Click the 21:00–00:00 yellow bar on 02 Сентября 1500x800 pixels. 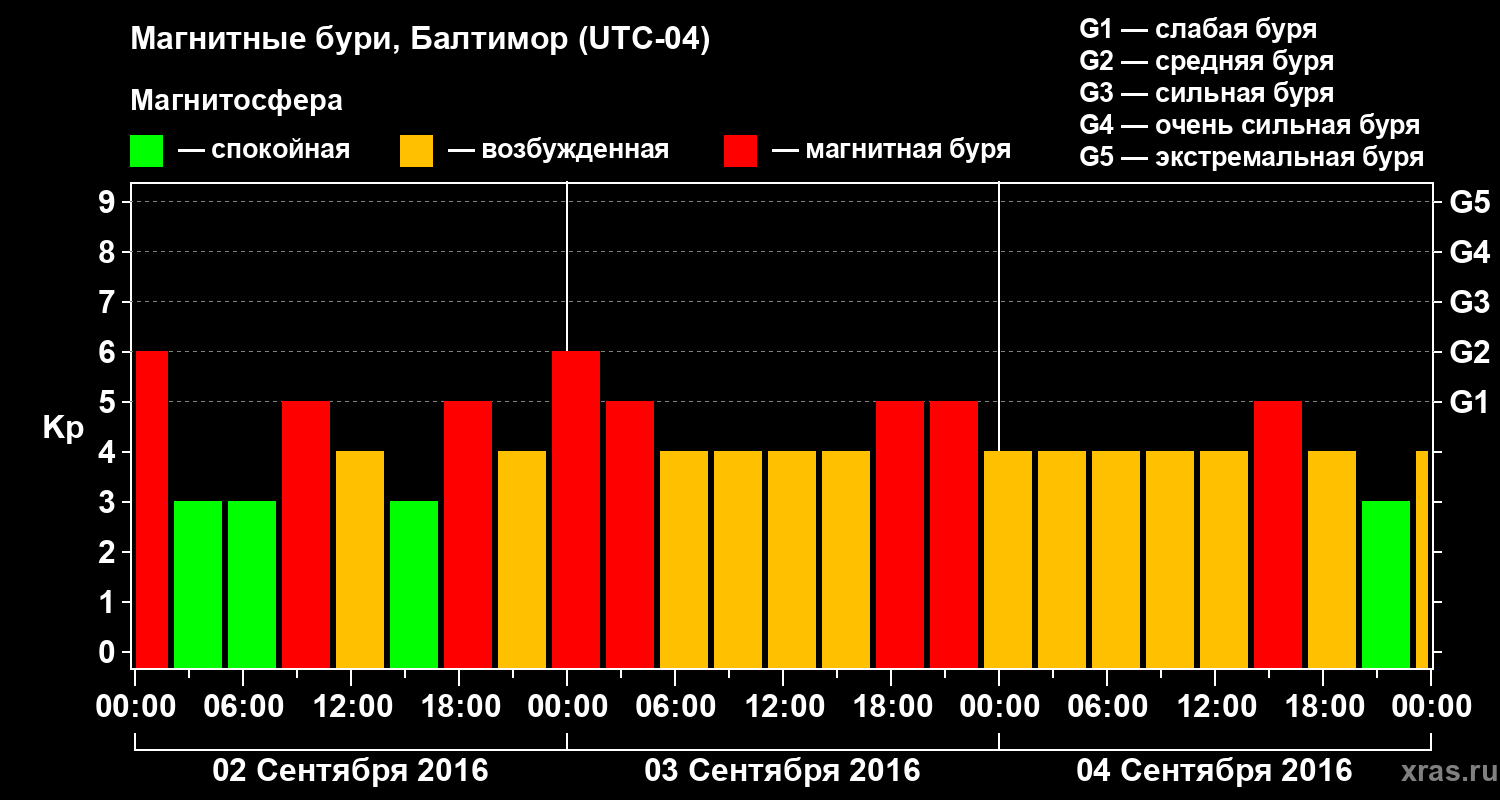point(522,560)
